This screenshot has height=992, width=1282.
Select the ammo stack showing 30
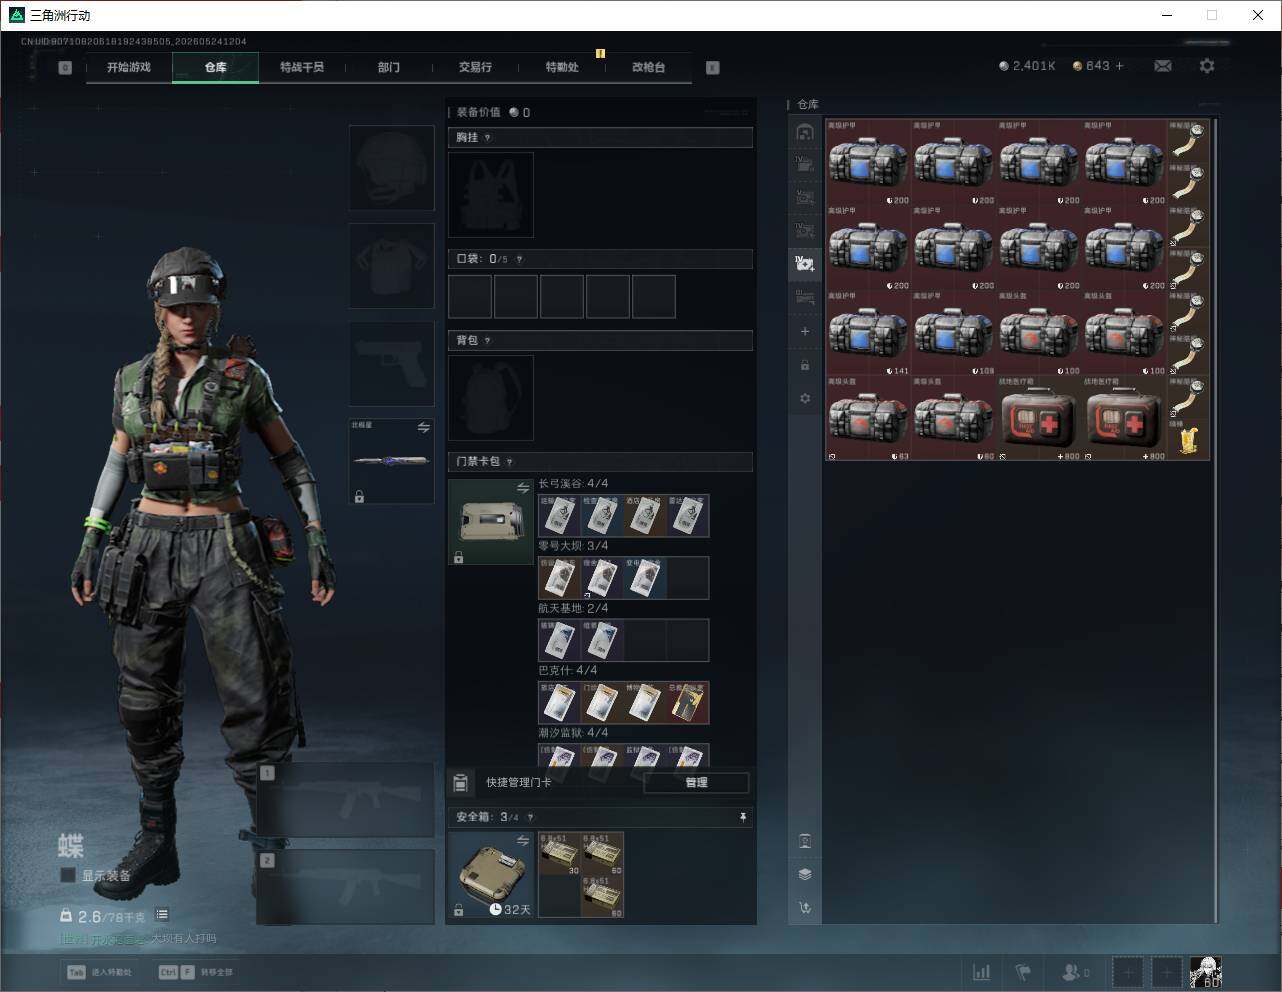click(x=560, y=853)
